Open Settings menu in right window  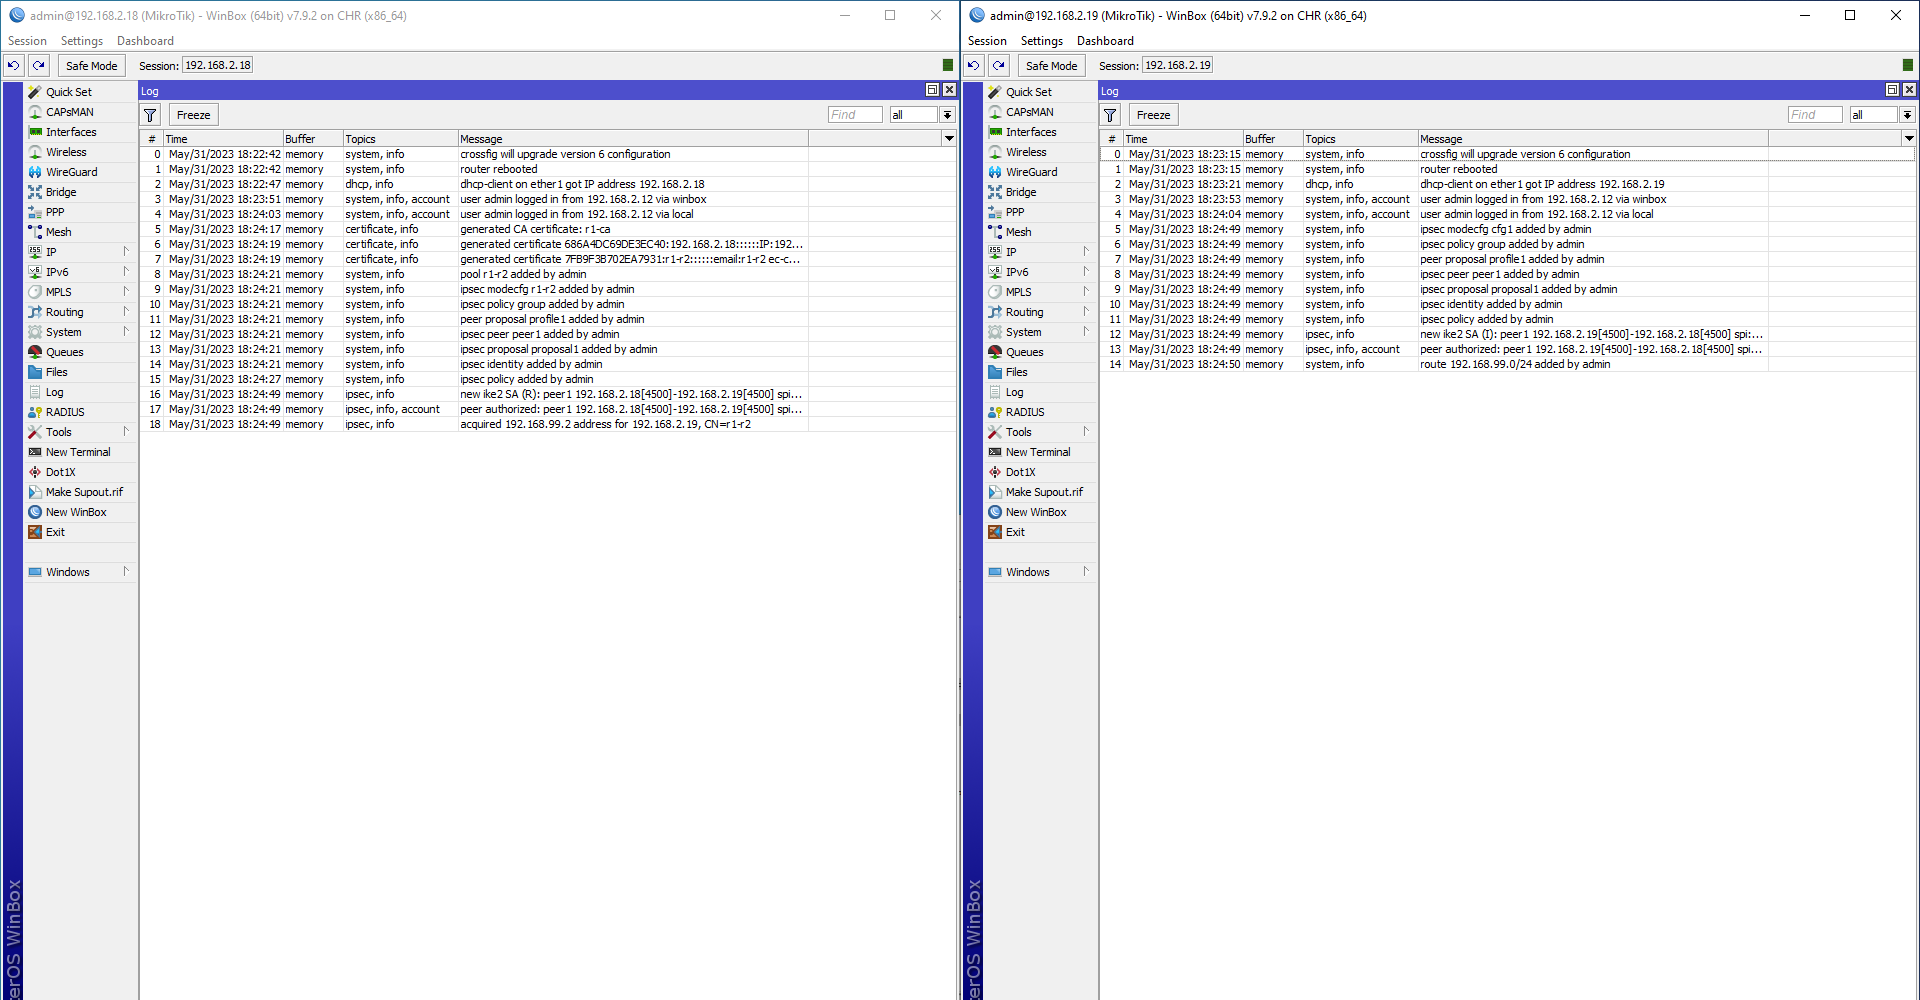click(x=1041, y=41)
